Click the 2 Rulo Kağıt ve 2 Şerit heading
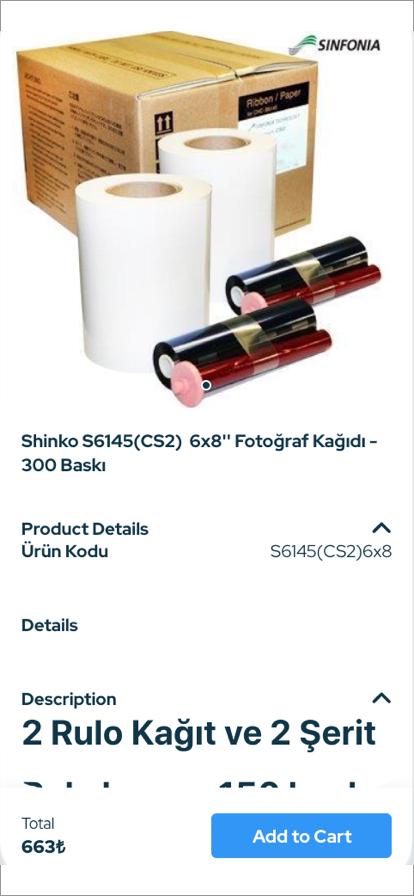This screenshot has width=414, height=896. coord(198,734)
